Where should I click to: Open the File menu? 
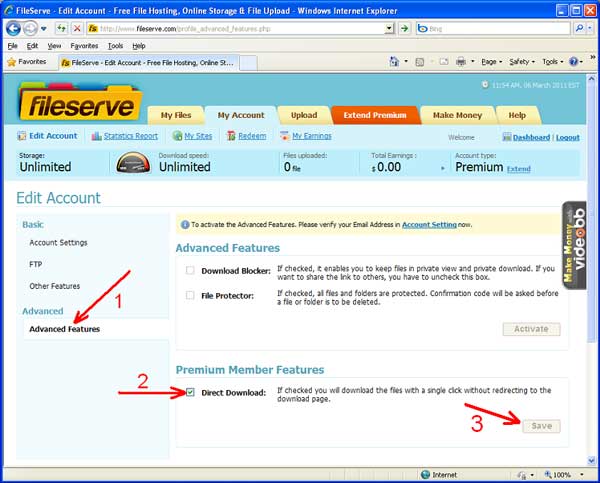coord(12,46)
